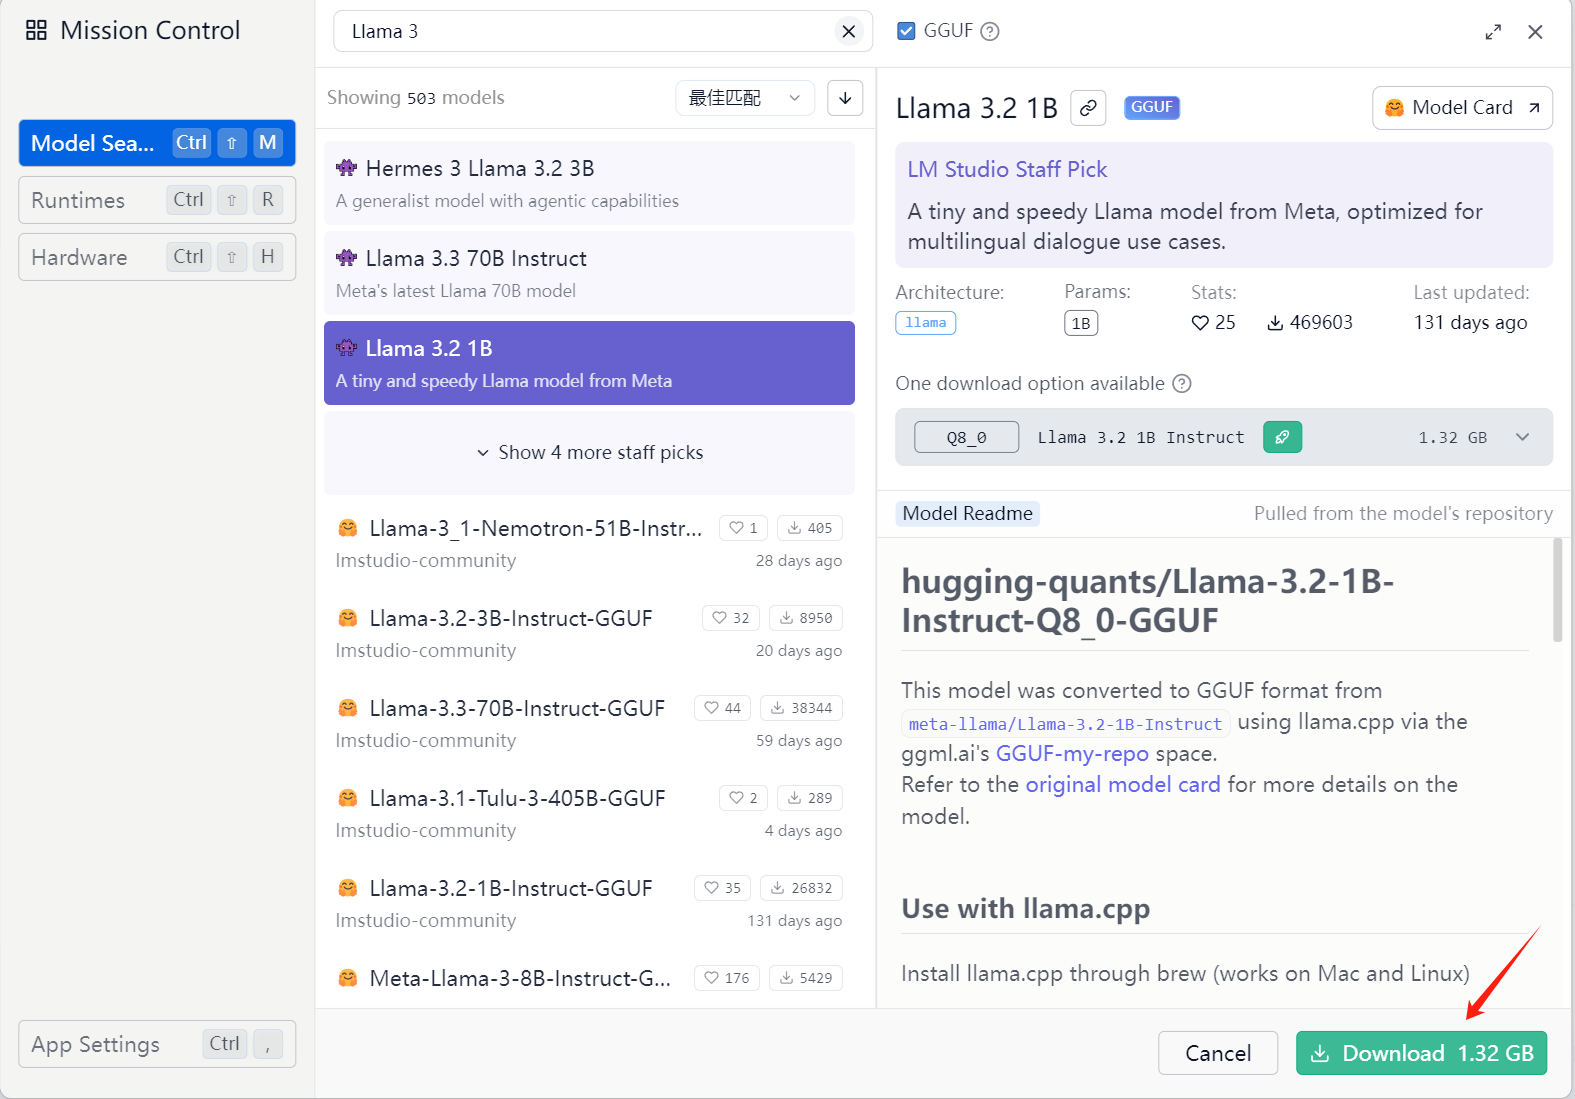
Task: Click Llama-3_1-Nemotron-51B Hugging Face icon
Action: pos(348,528)
